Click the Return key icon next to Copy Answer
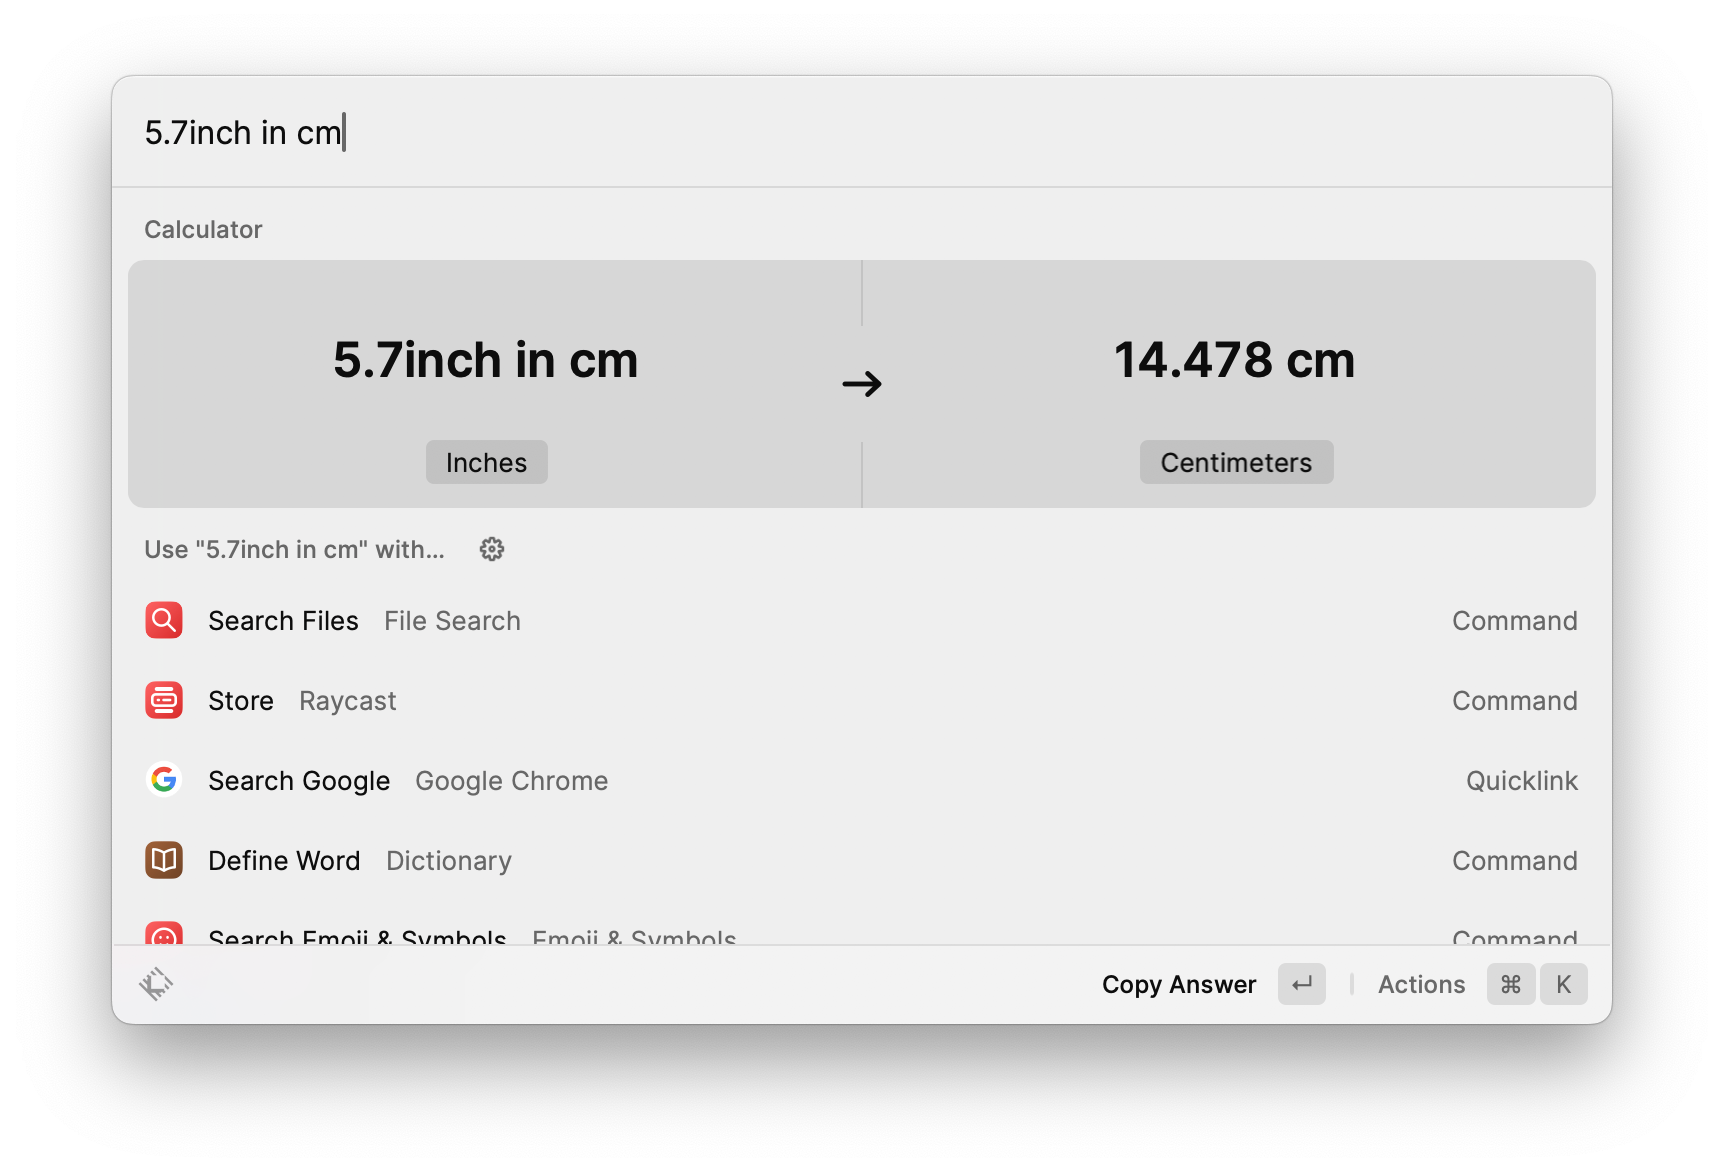 point(1302,984)
